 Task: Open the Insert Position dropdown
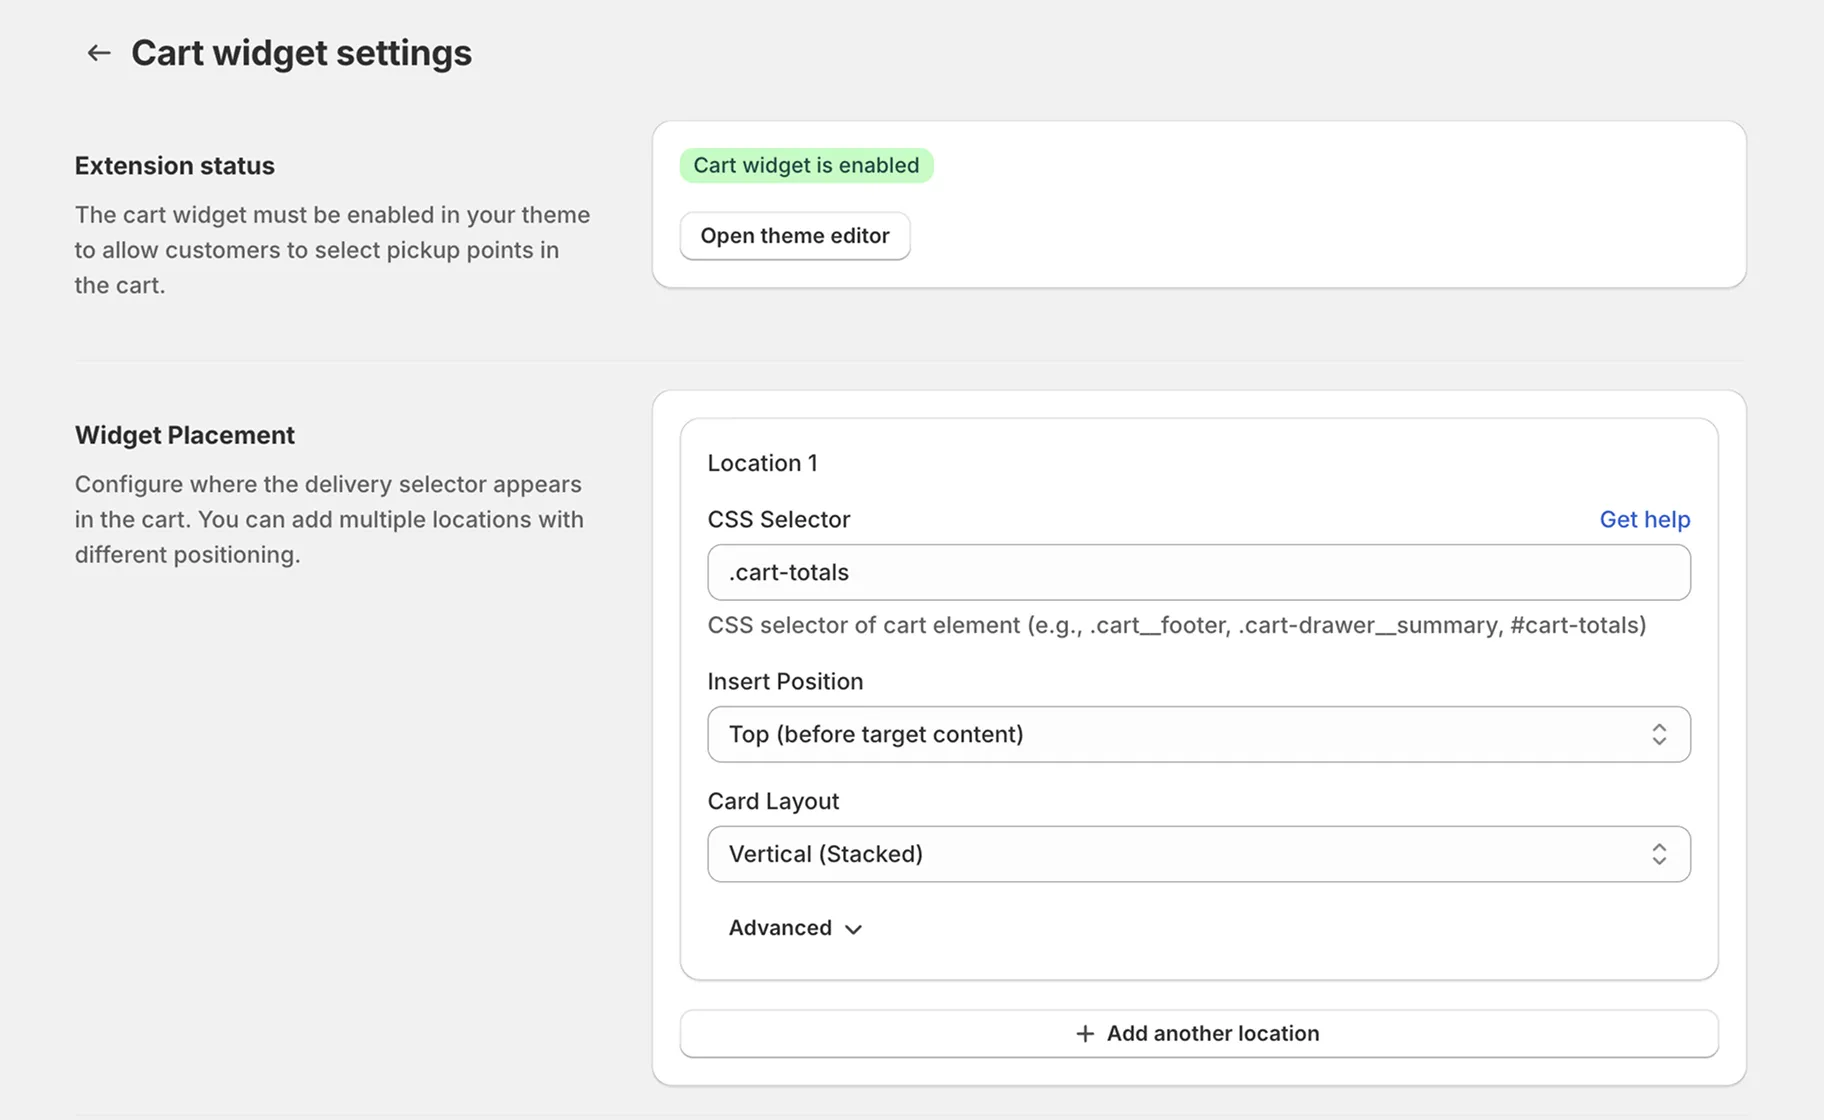click(x=1198, y=734)
